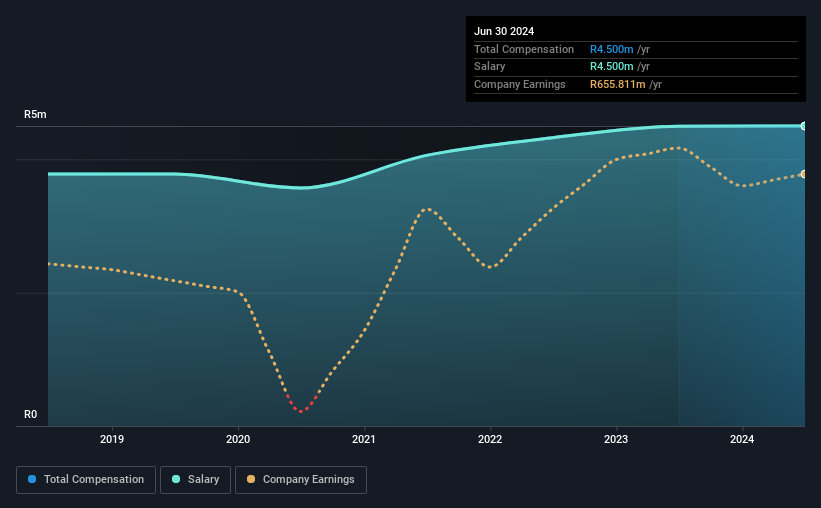Click the 2020 x-axis label
The width and height of the screenshot is (821, 508).
[238, 439]
